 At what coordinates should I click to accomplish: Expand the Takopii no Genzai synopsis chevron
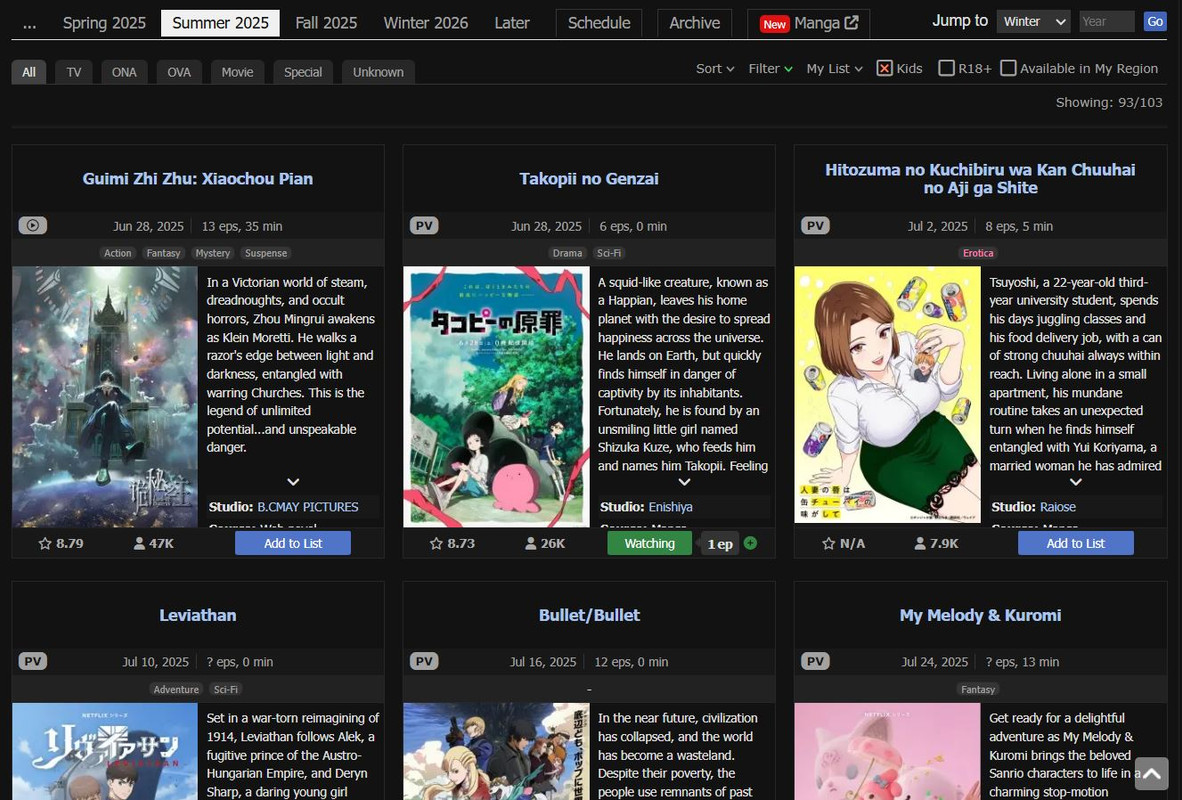coord(684,481)
